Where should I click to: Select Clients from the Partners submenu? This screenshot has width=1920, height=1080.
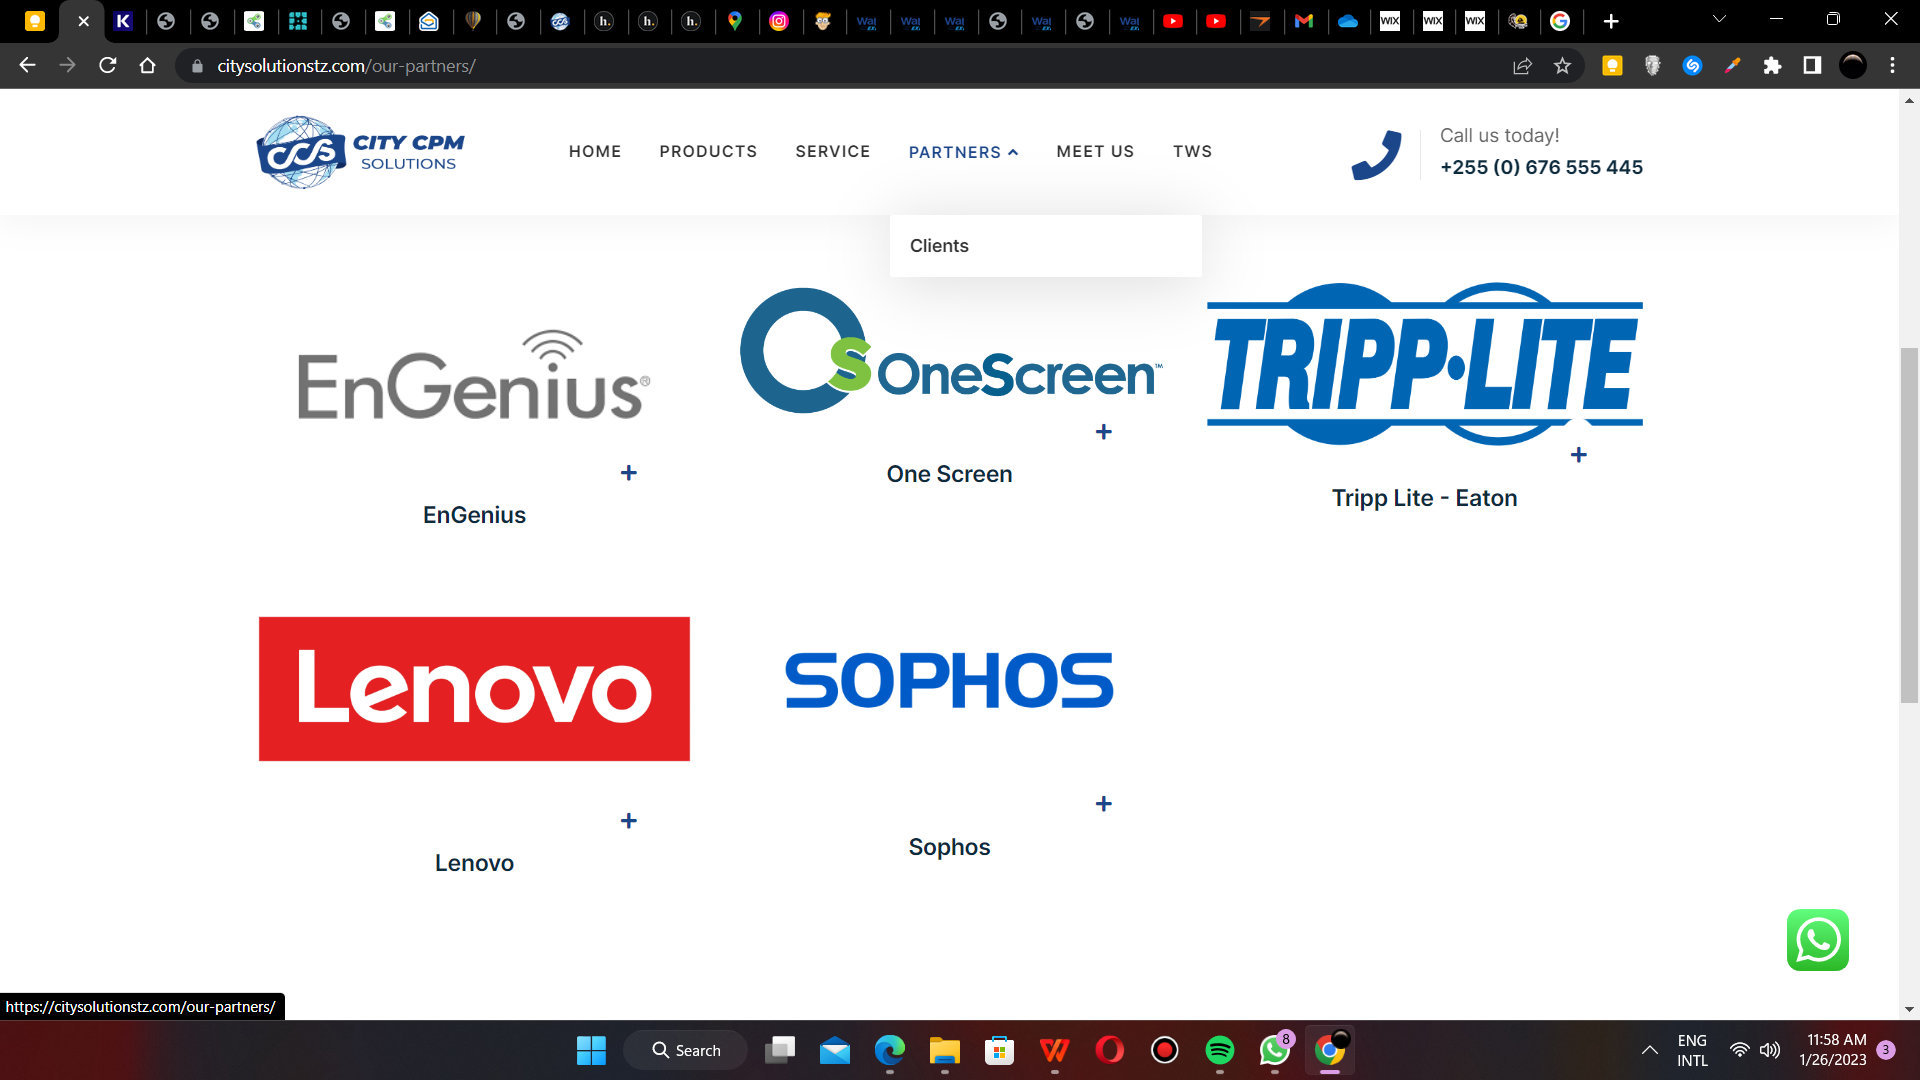939,246
